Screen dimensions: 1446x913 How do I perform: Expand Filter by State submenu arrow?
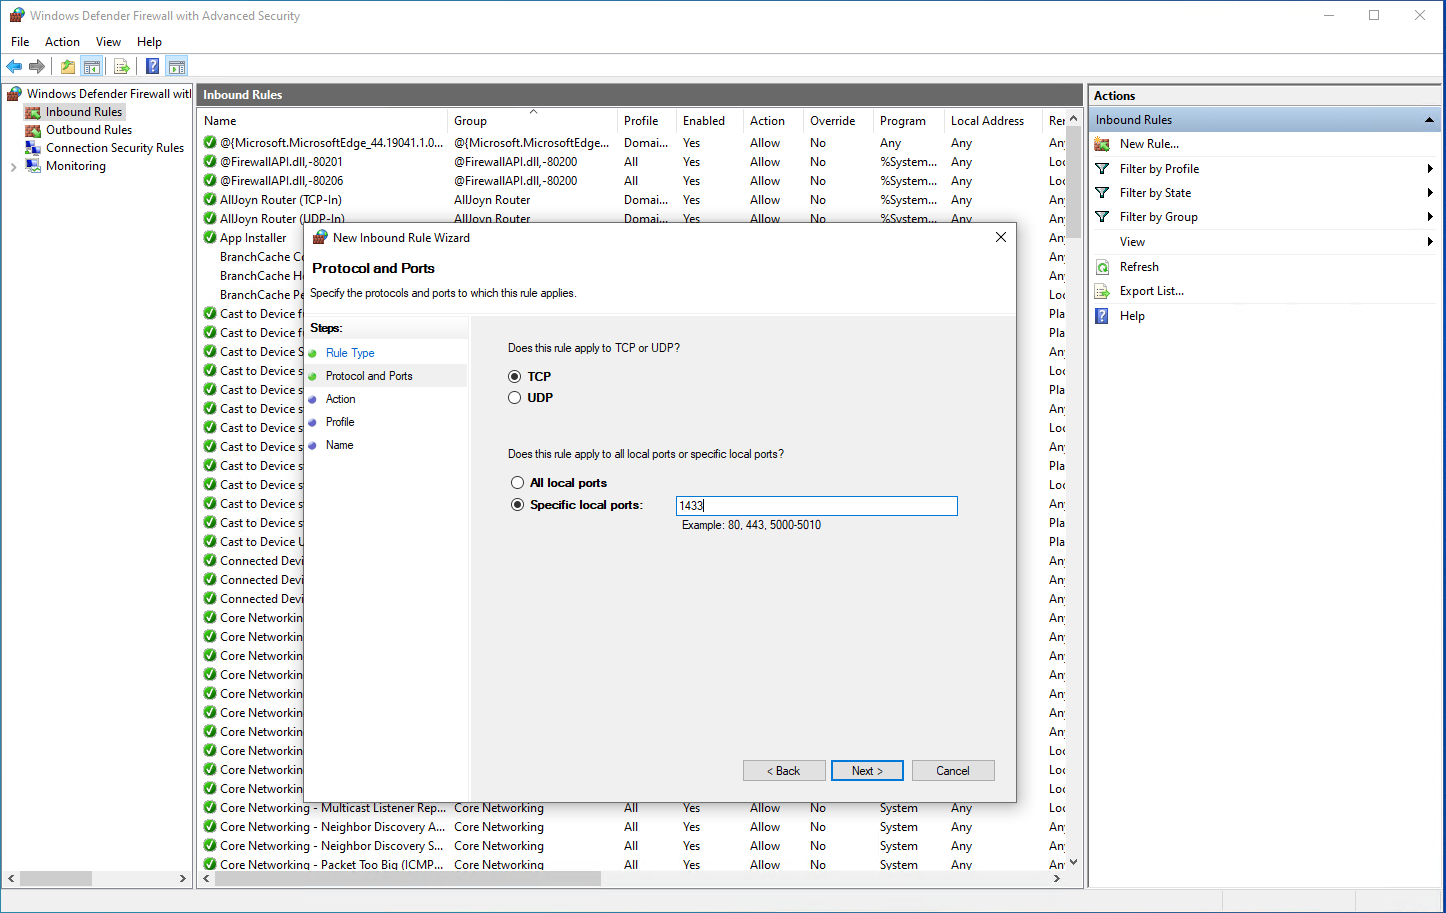click(x=1430, y=193)
